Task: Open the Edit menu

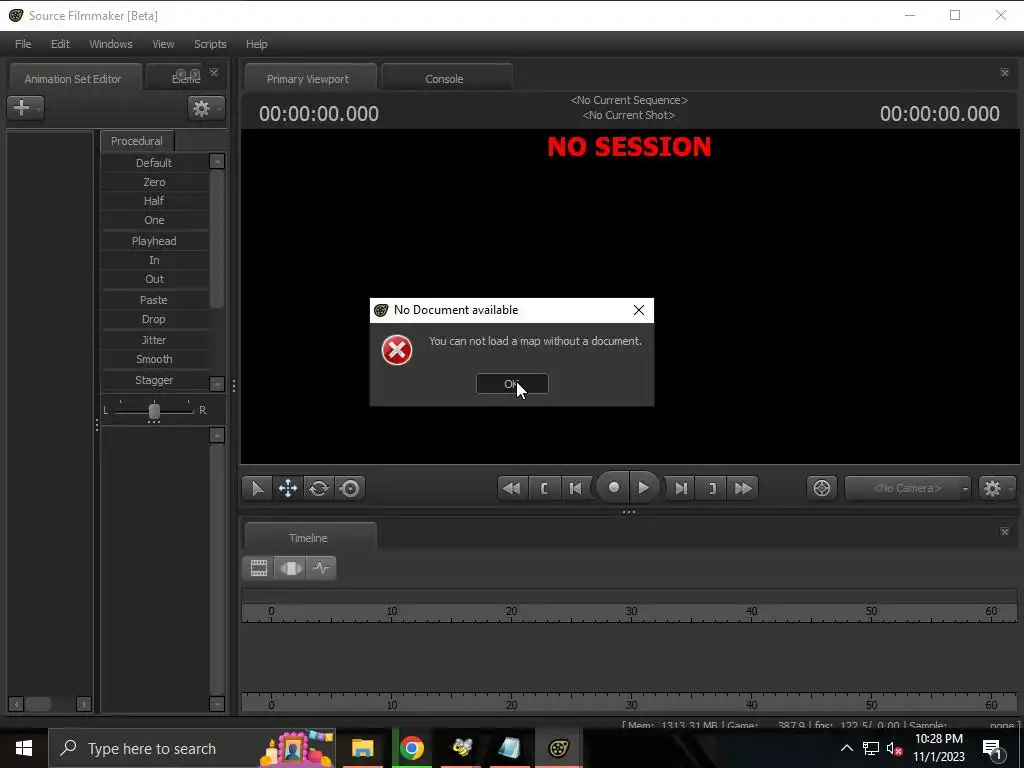Action: 60,44
